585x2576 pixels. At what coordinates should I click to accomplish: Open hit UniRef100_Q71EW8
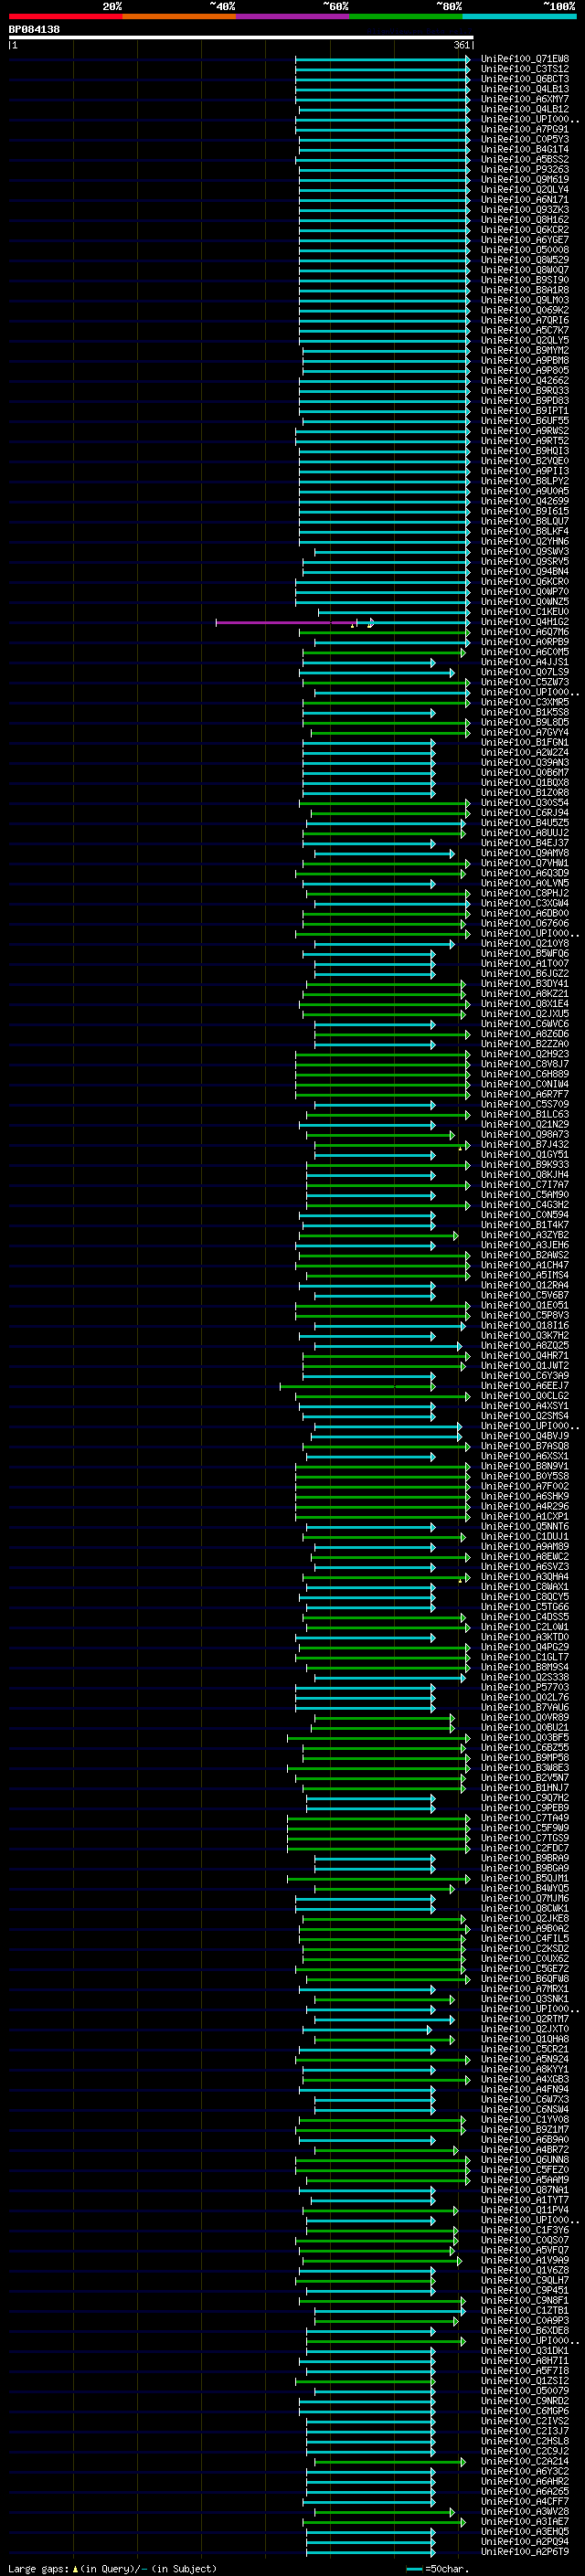525,59
